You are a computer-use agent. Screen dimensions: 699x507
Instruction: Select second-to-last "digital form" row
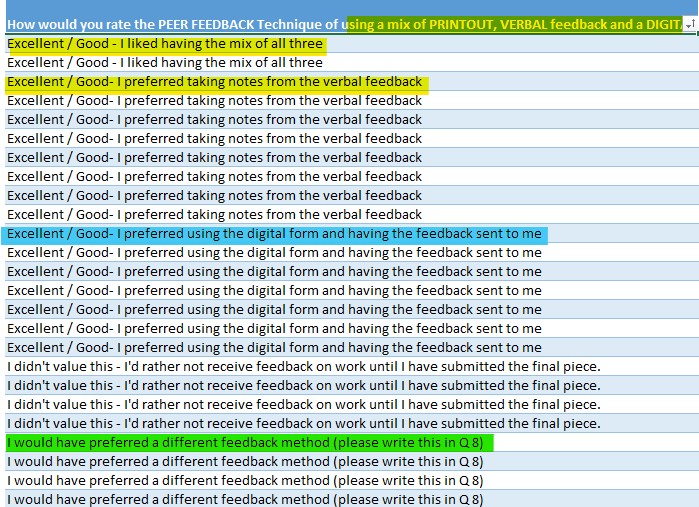click(x=274, y=328)
